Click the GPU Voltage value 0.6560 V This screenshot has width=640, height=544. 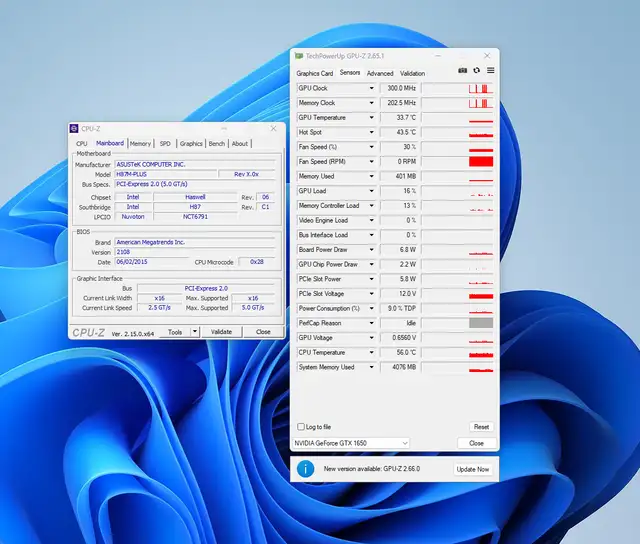(x=398, y=338)
